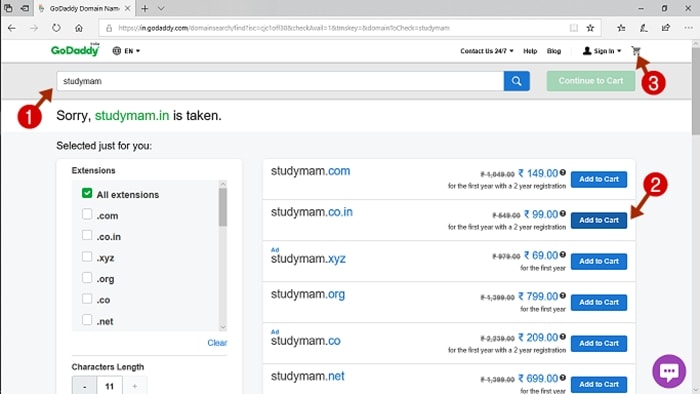Click the GoDaddy logo
This screenshot has width=700, height=394.
75,50
